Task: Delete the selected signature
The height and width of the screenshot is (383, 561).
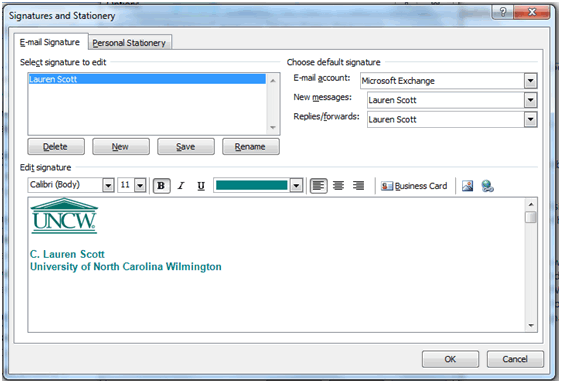Action: coord(56,146)
